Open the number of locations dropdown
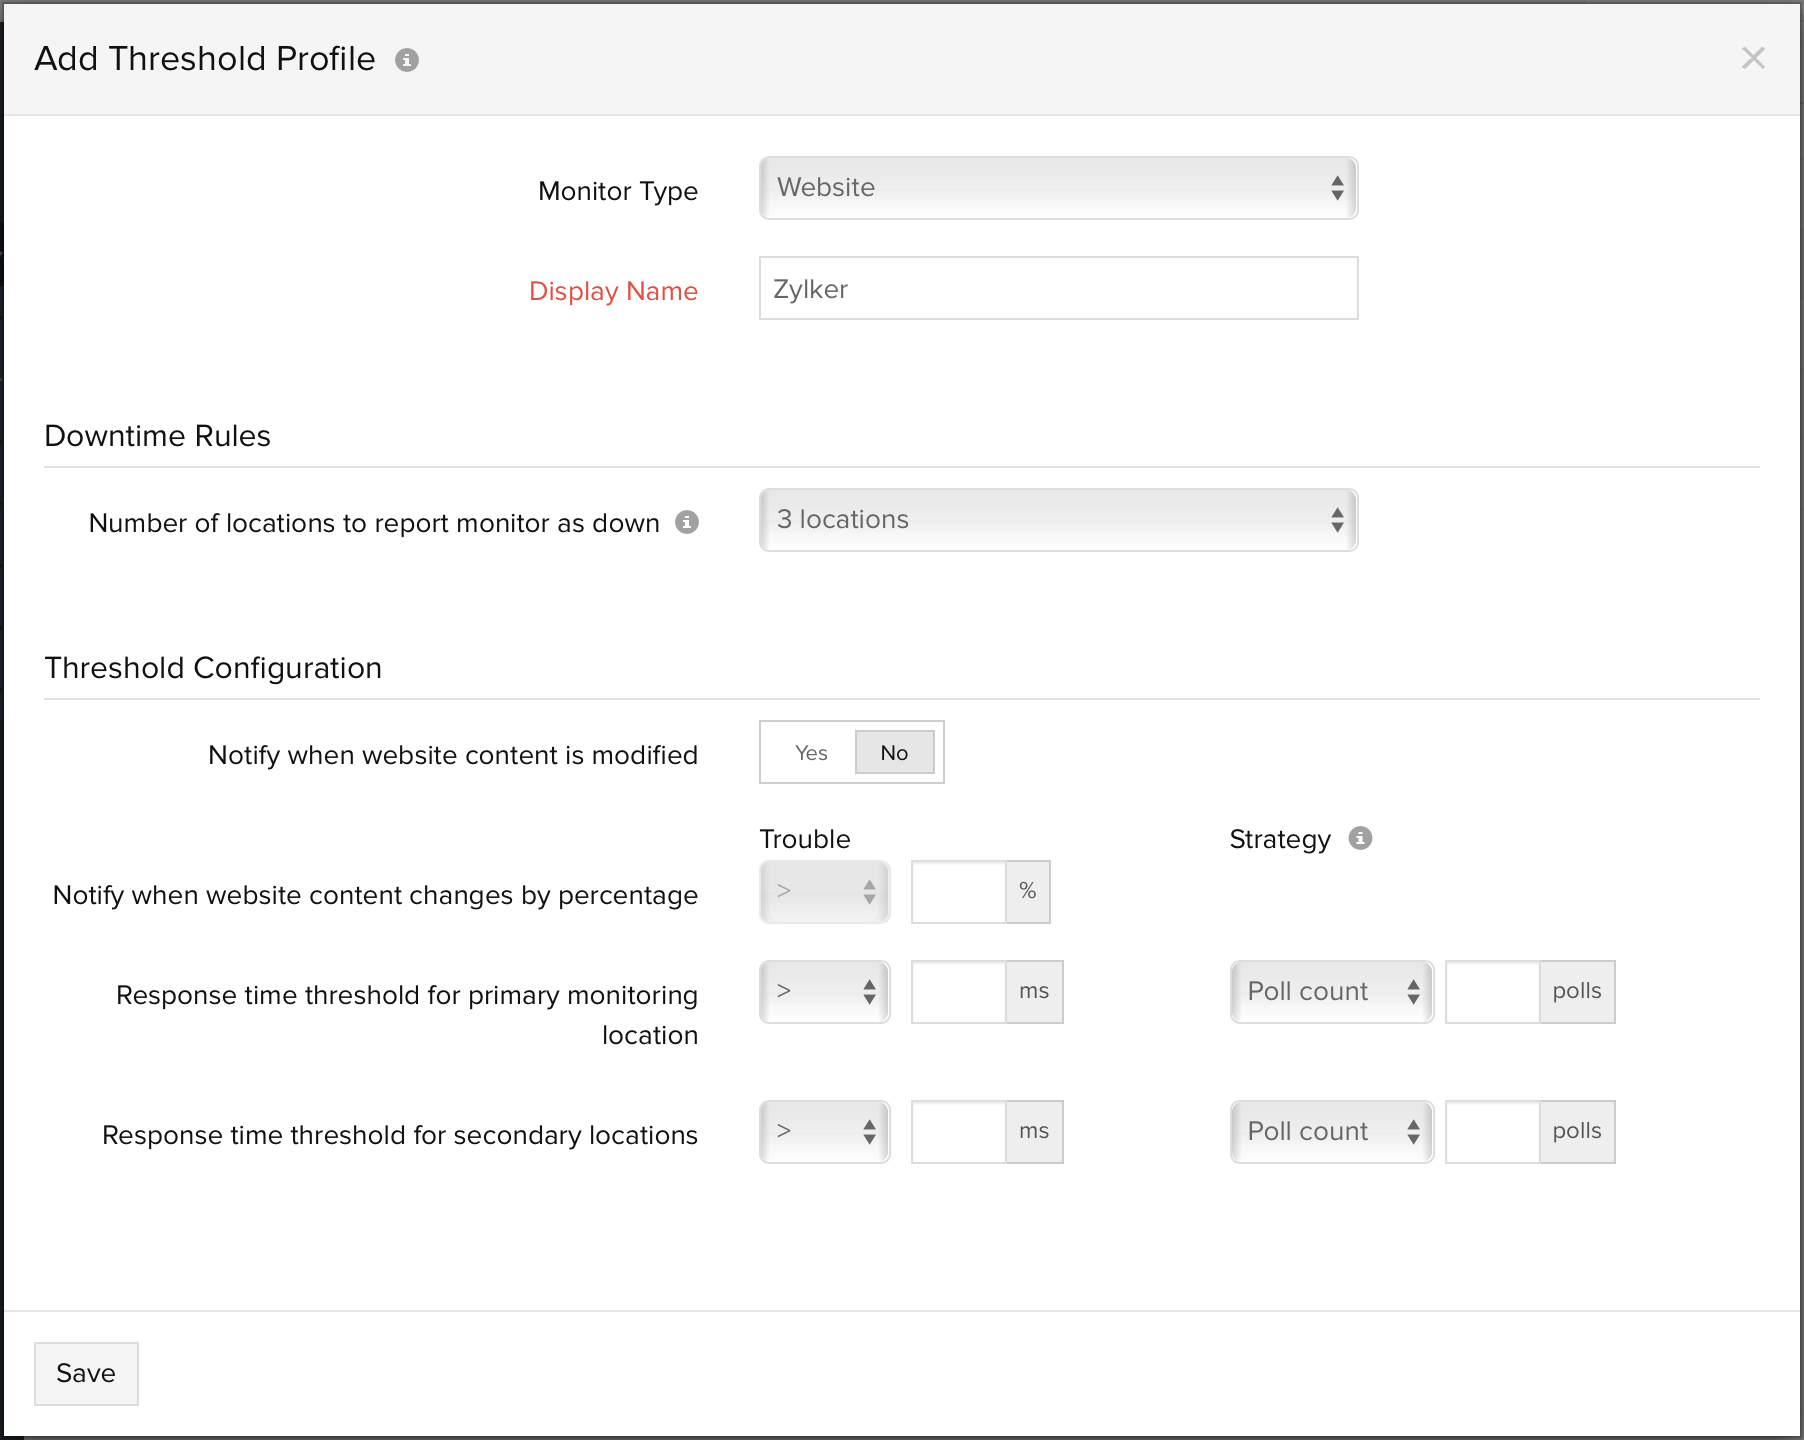Viewport: 1804px width, 1440px height. point(1058,520)
